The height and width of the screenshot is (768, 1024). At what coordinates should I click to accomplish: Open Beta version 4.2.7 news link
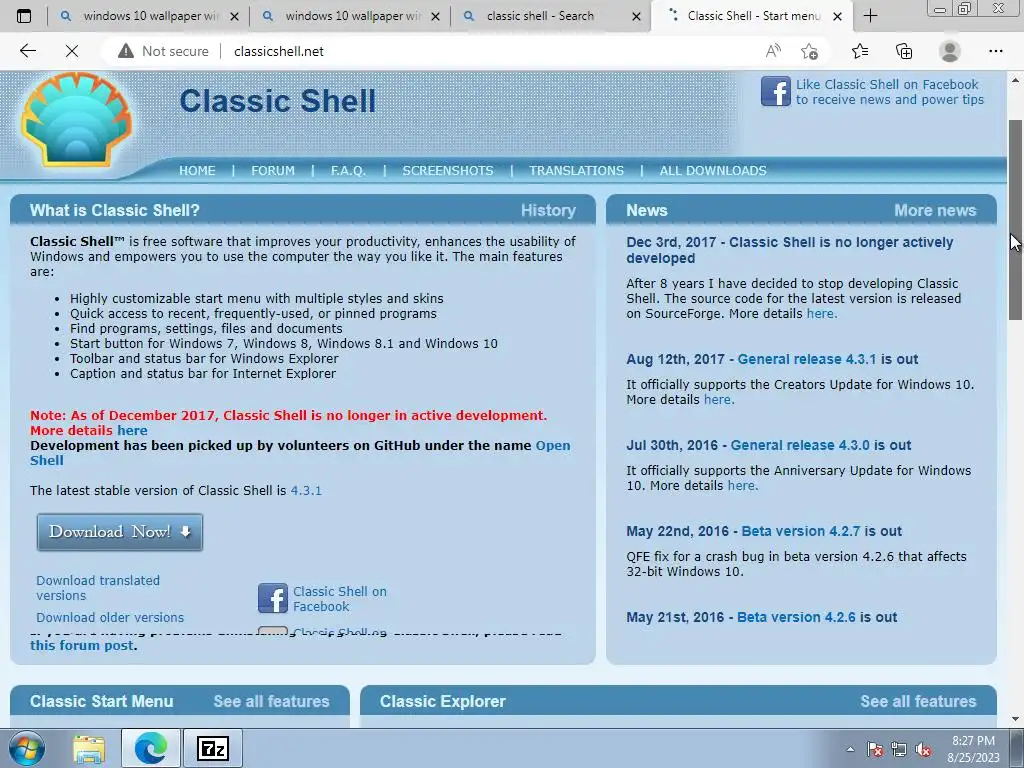[801, 531]
